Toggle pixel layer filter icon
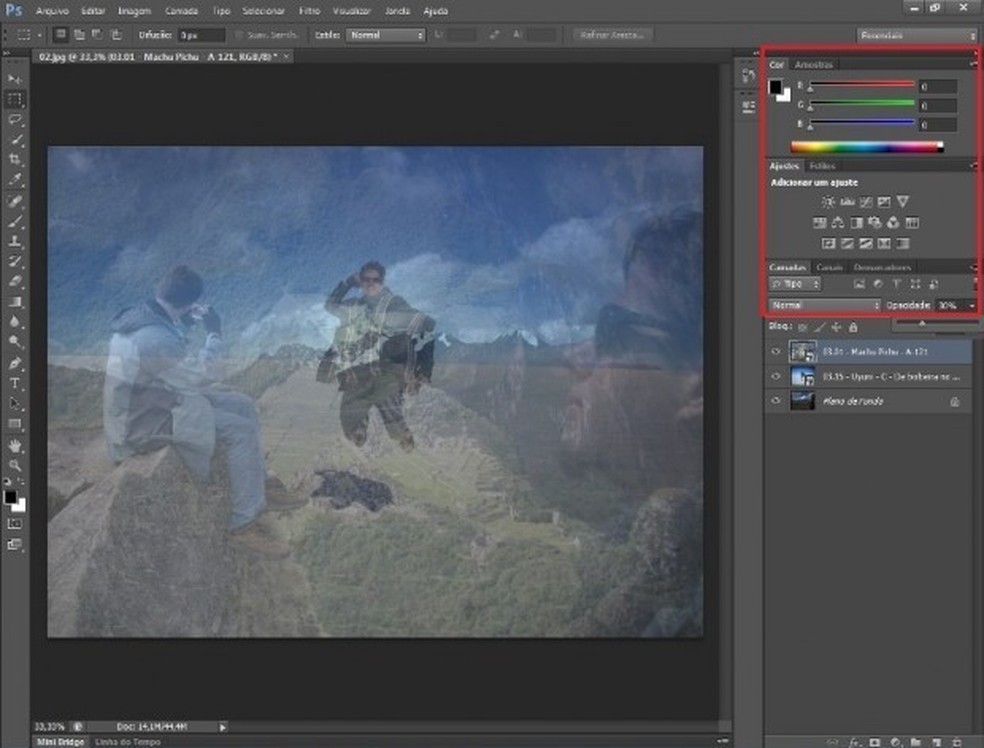The image size is (984, 748). pos(859,284)
